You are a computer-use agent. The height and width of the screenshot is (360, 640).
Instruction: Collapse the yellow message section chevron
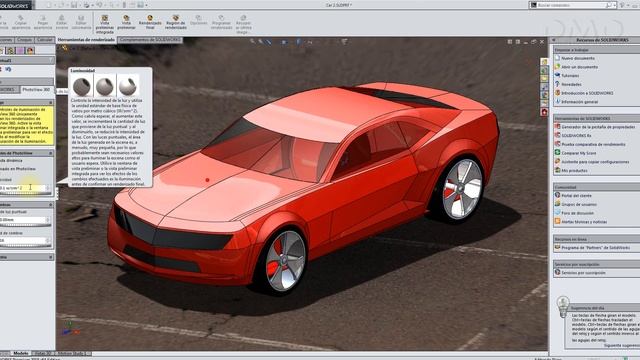(x=51, y=102)
